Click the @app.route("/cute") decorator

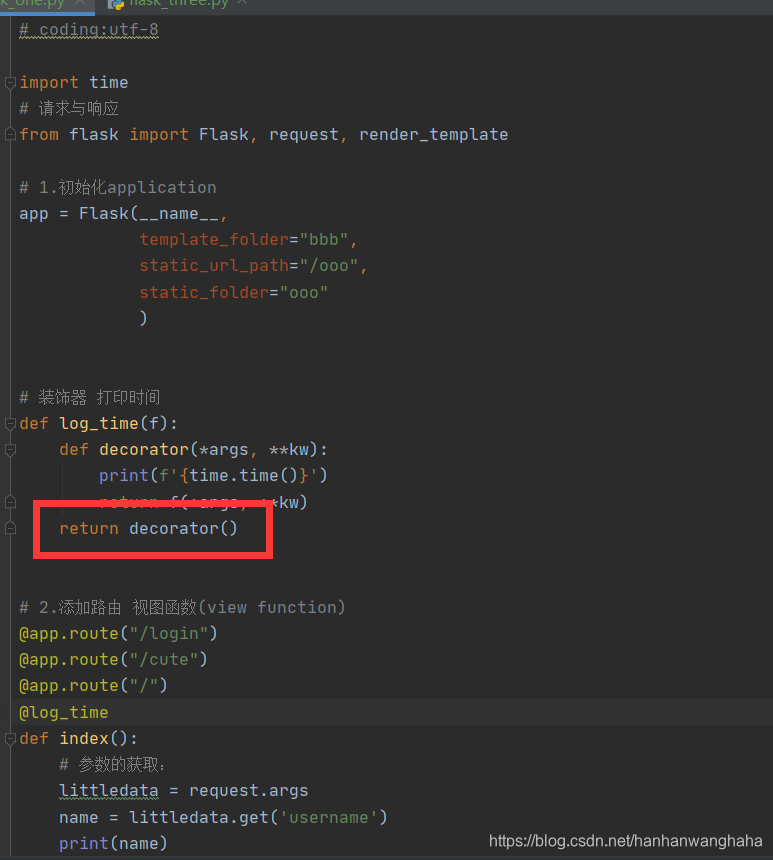tap(114, 660)
